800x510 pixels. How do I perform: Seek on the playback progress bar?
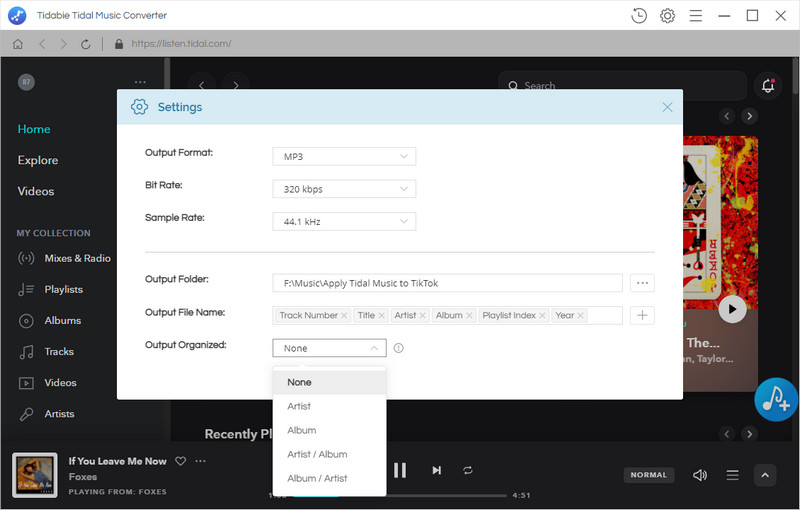[399, 495]
